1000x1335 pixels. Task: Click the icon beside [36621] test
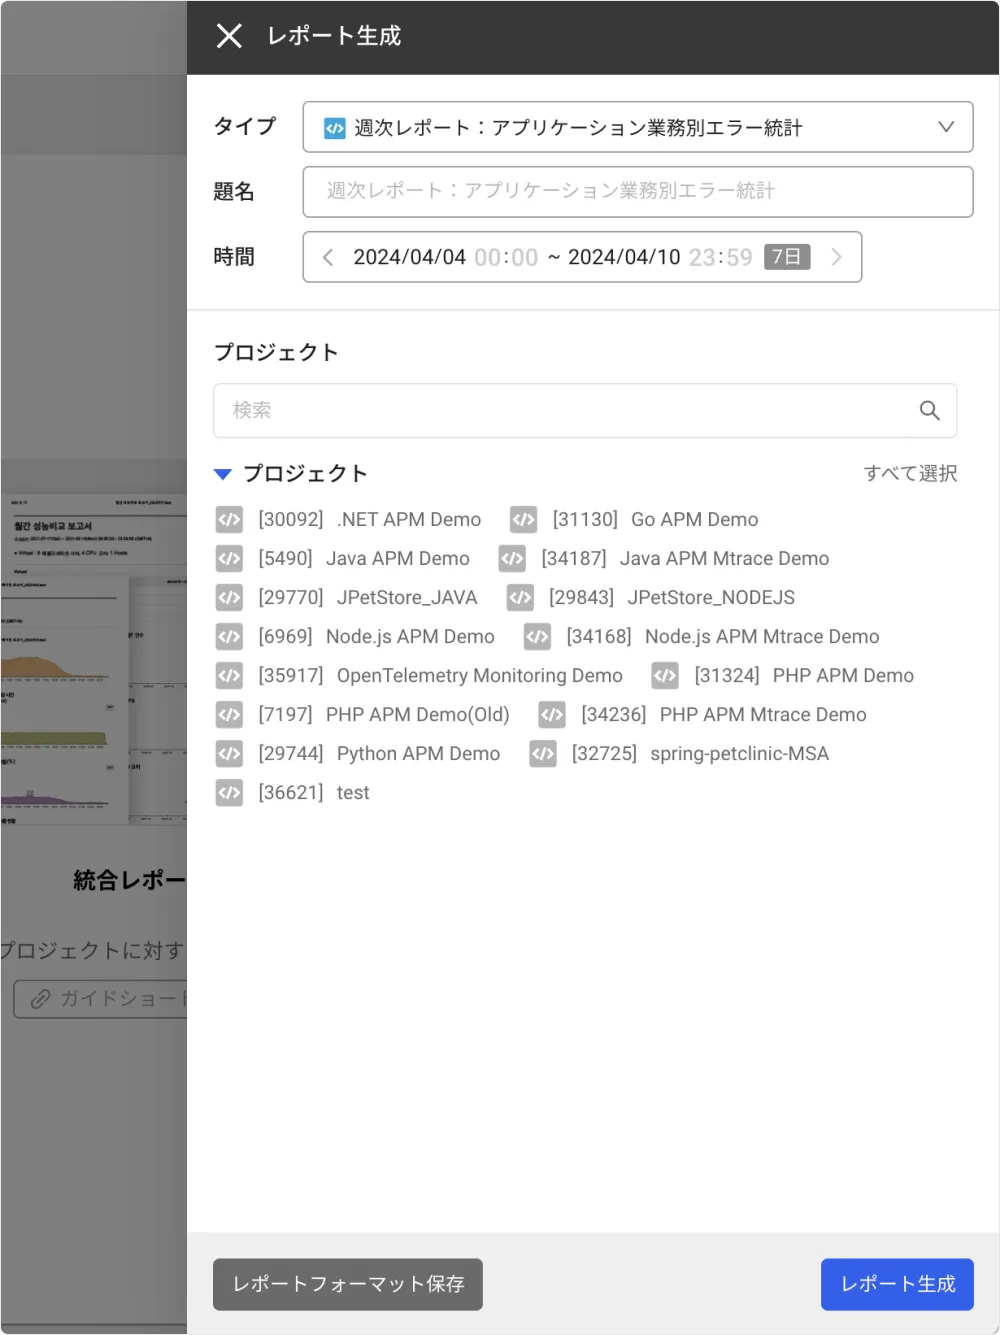(229, 792)
